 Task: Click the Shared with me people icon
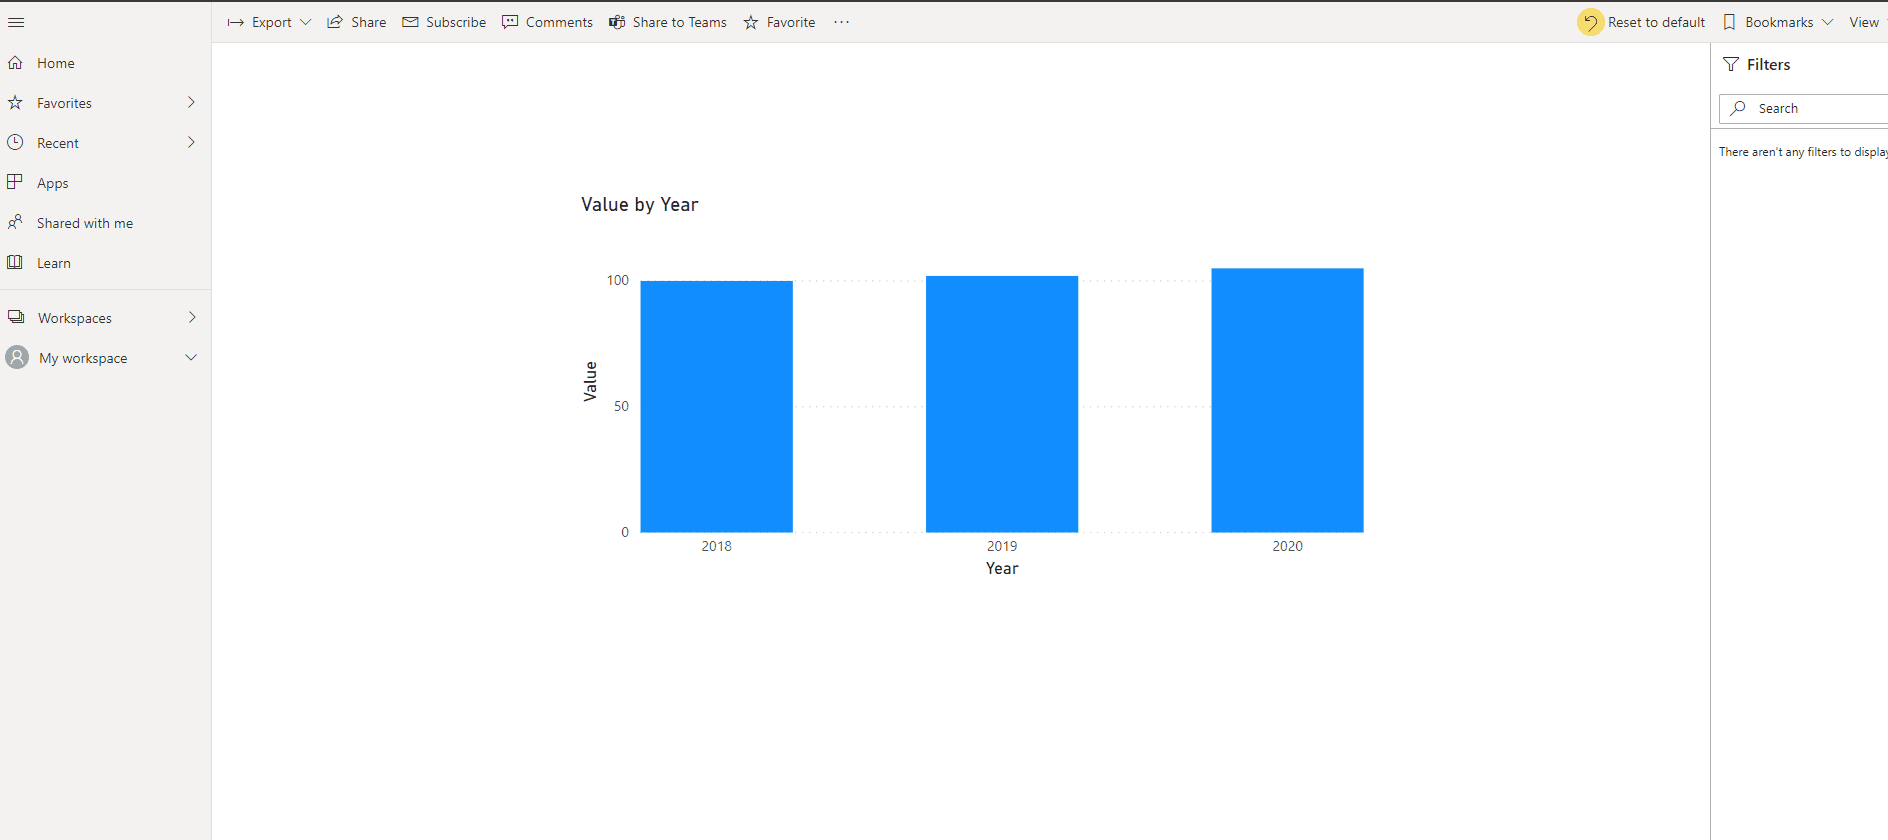(x=15, y=222)
